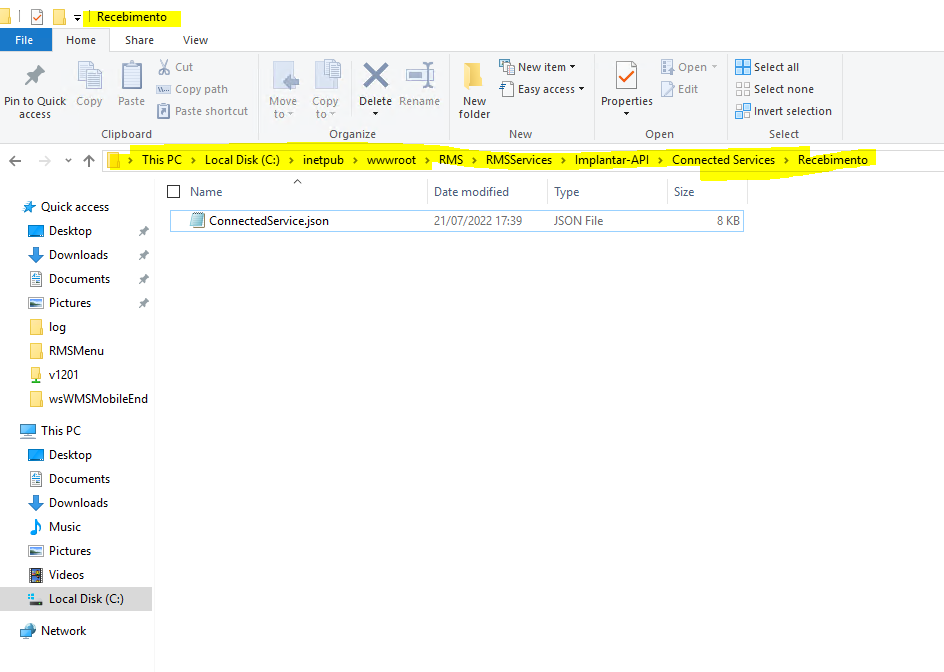Open the recent locations dropdown arrow

point(68,161)
